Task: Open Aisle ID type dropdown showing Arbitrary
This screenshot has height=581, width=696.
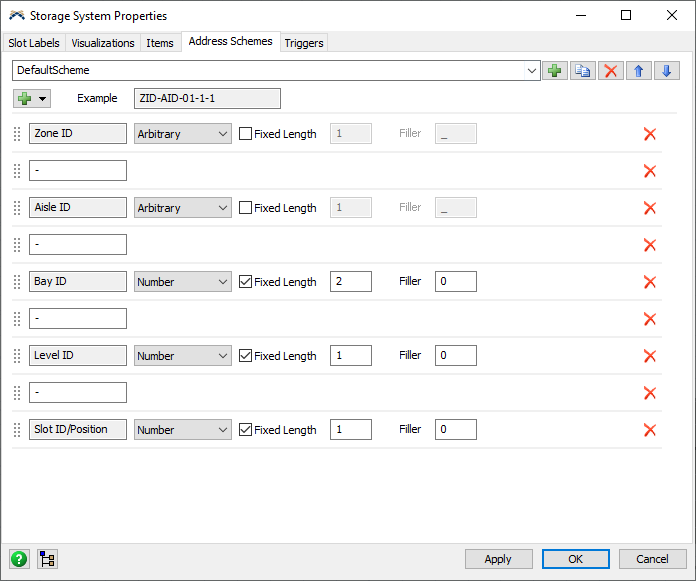Action: (183, 208)
